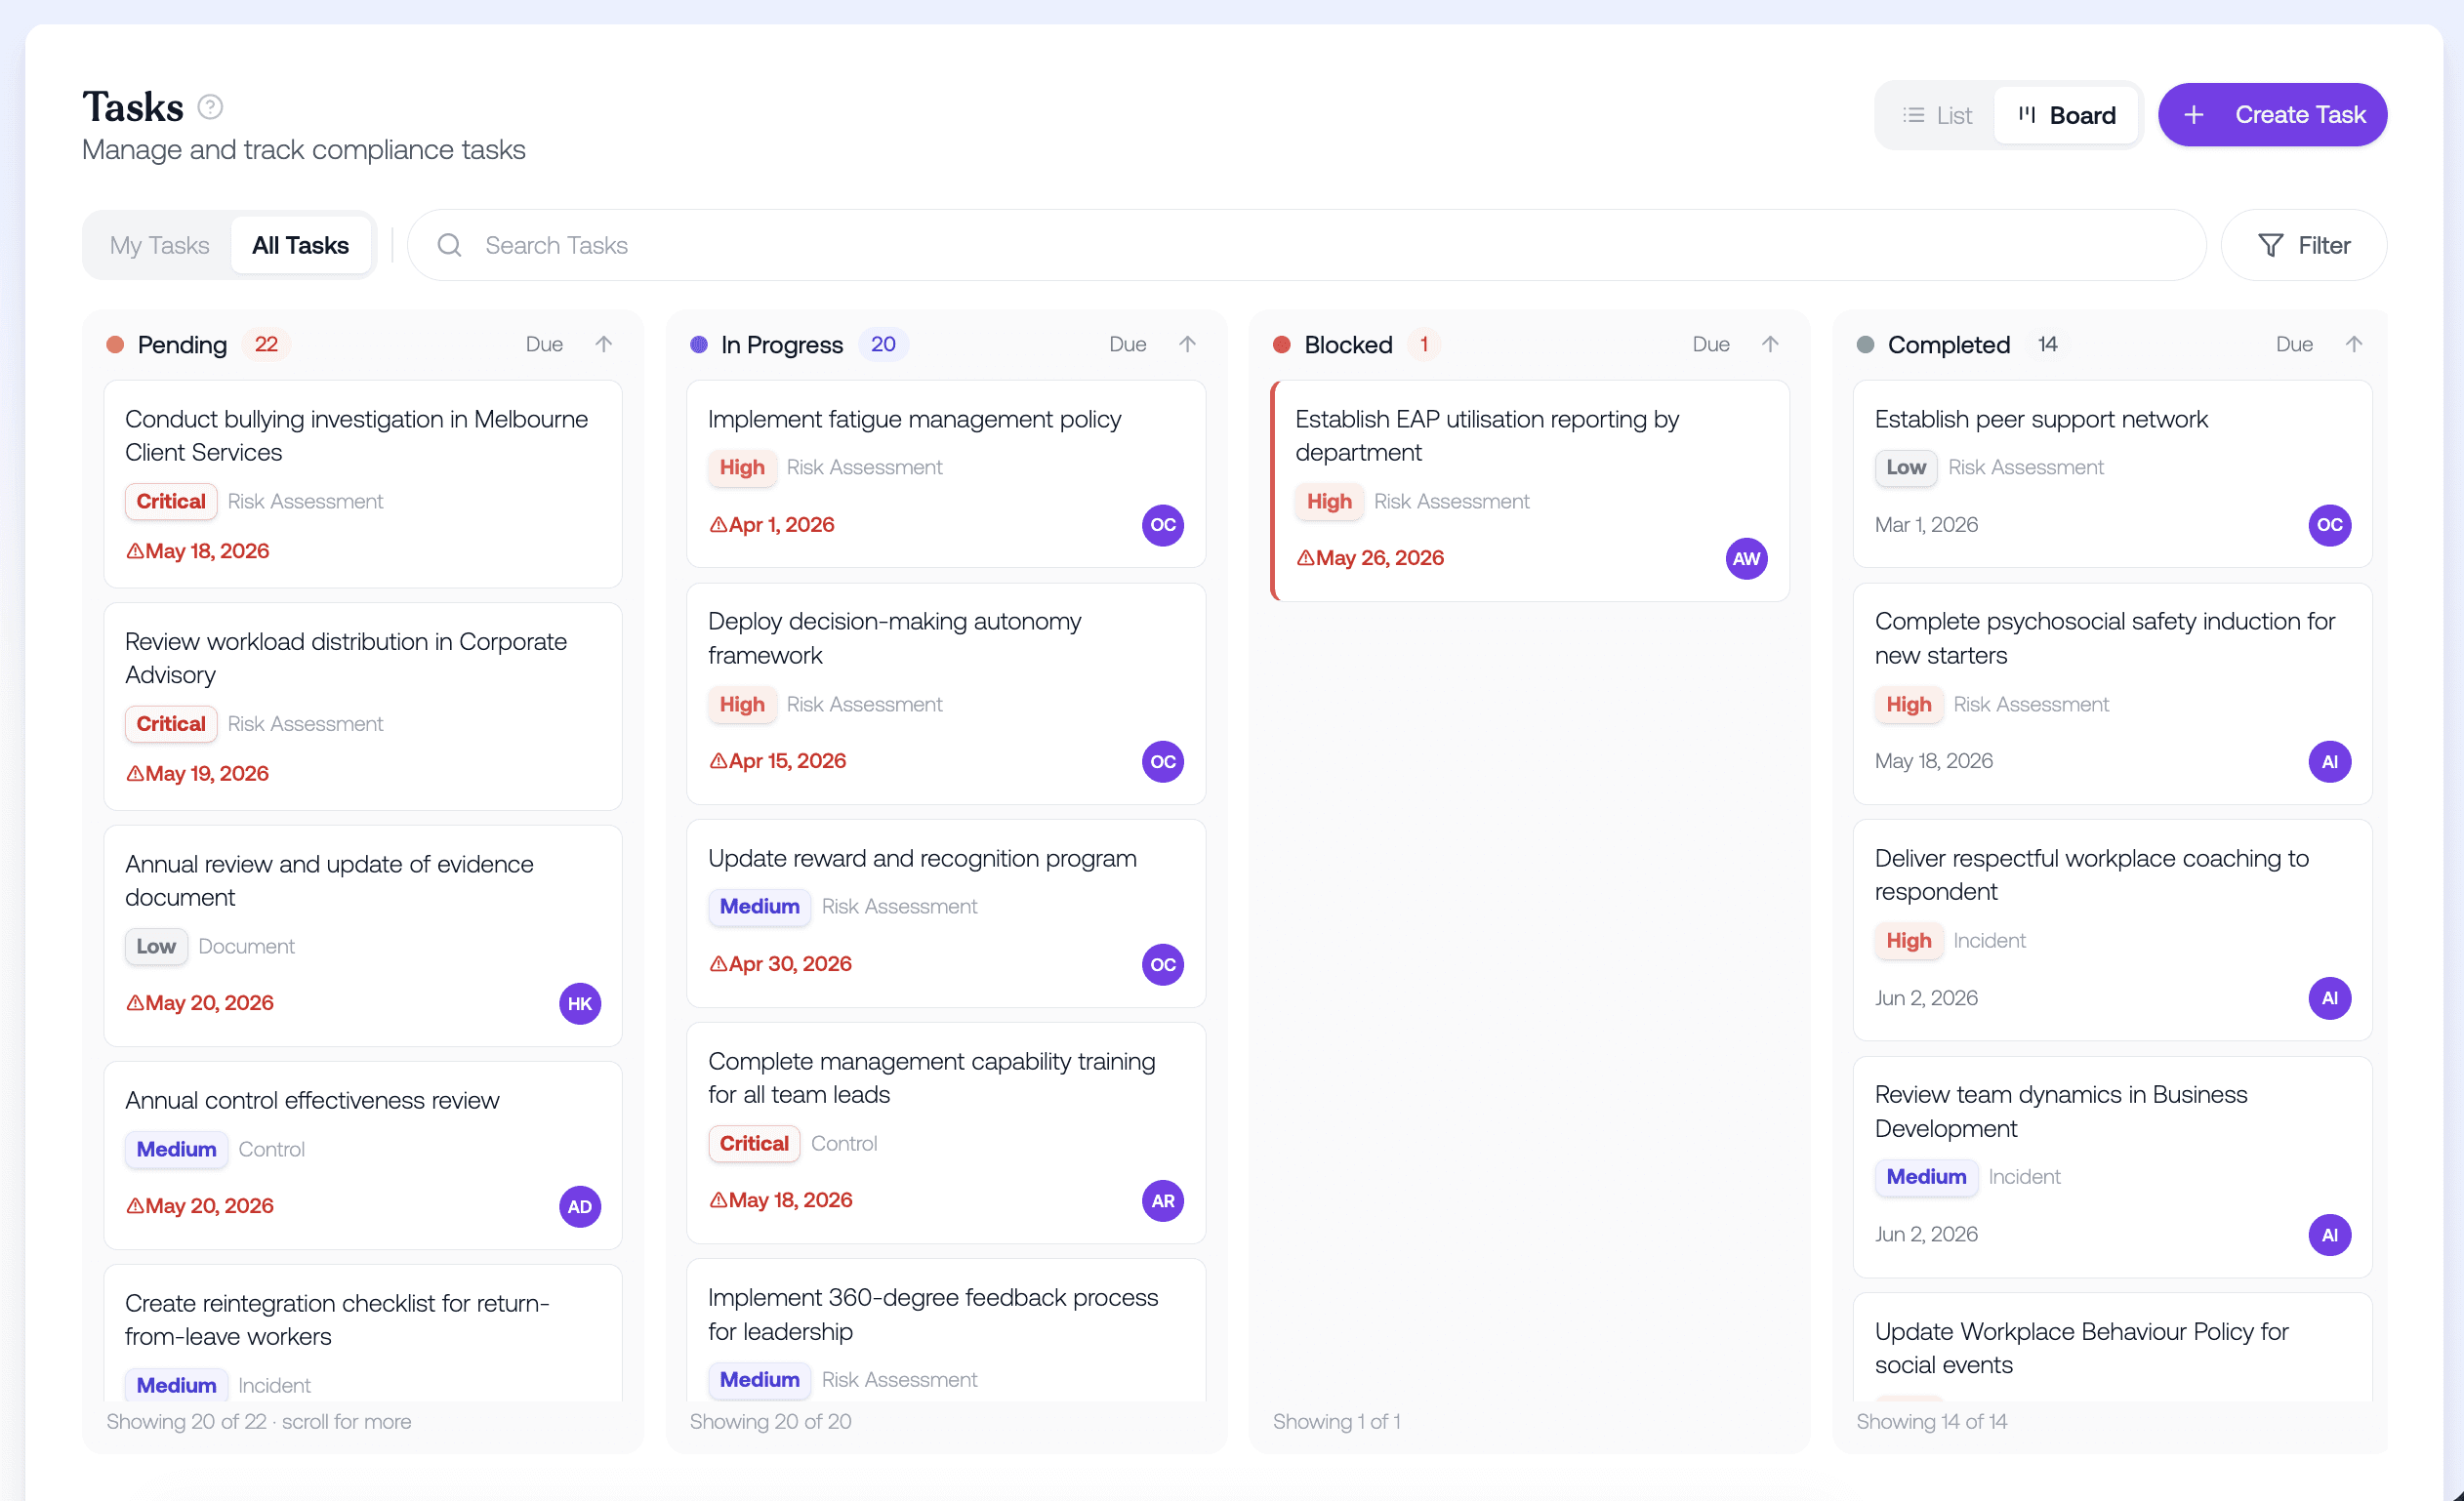This screenshot has height=1501, width=2464.
Task: Open Due sort option in Pending column
Action: [x=544, y=344]
